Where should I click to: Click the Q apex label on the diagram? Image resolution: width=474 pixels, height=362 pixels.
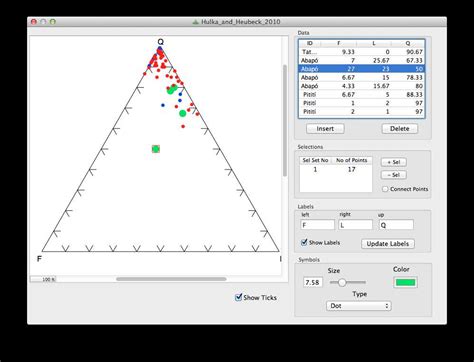161,42
